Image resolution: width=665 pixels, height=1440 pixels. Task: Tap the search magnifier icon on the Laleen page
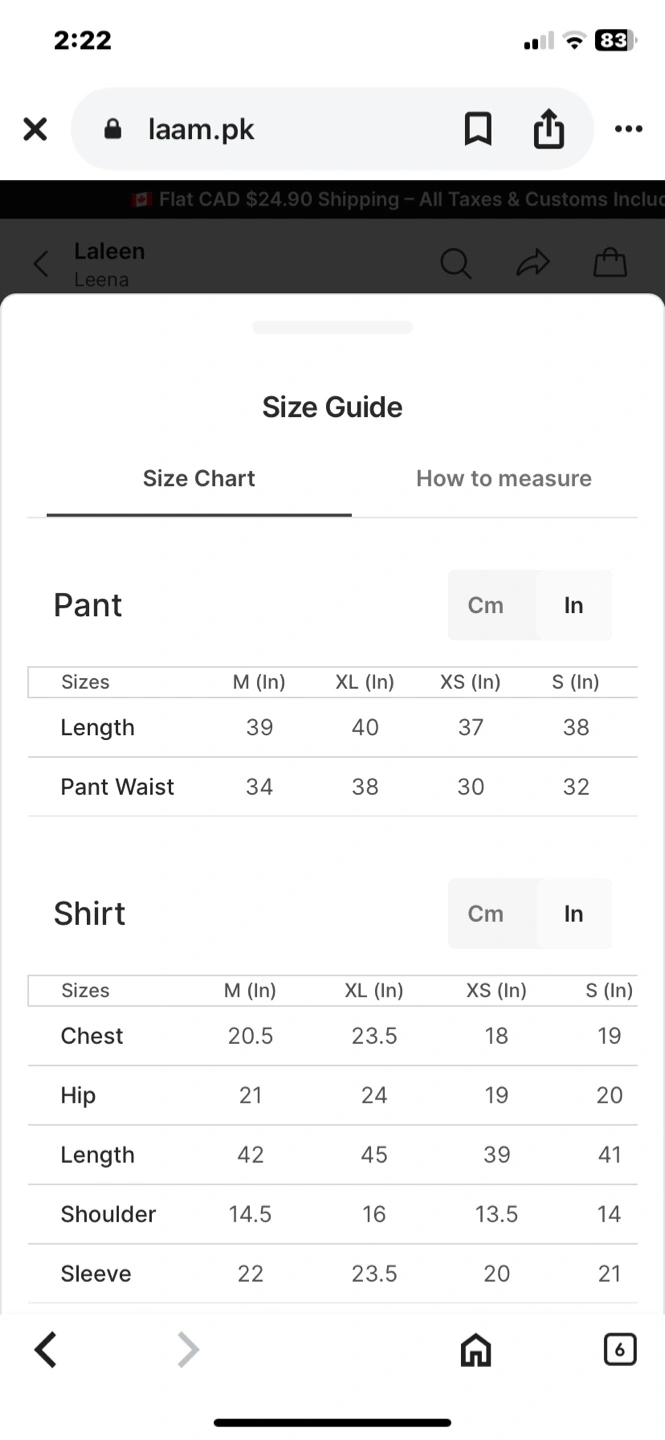point(455,264)
